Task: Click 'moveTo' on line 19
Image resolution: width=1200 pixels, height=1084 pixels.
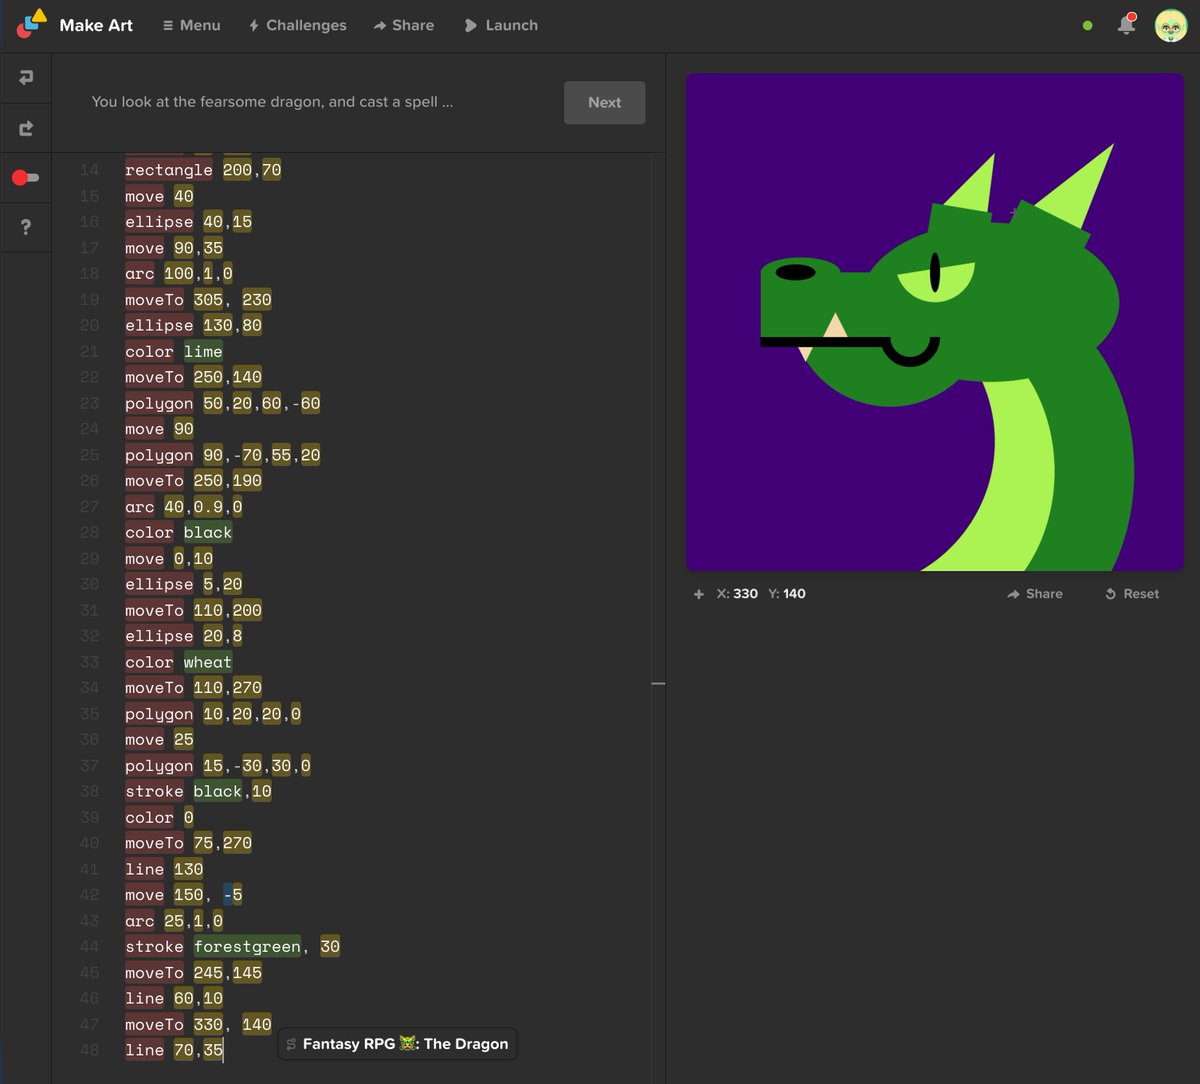Action: (154, 299)
